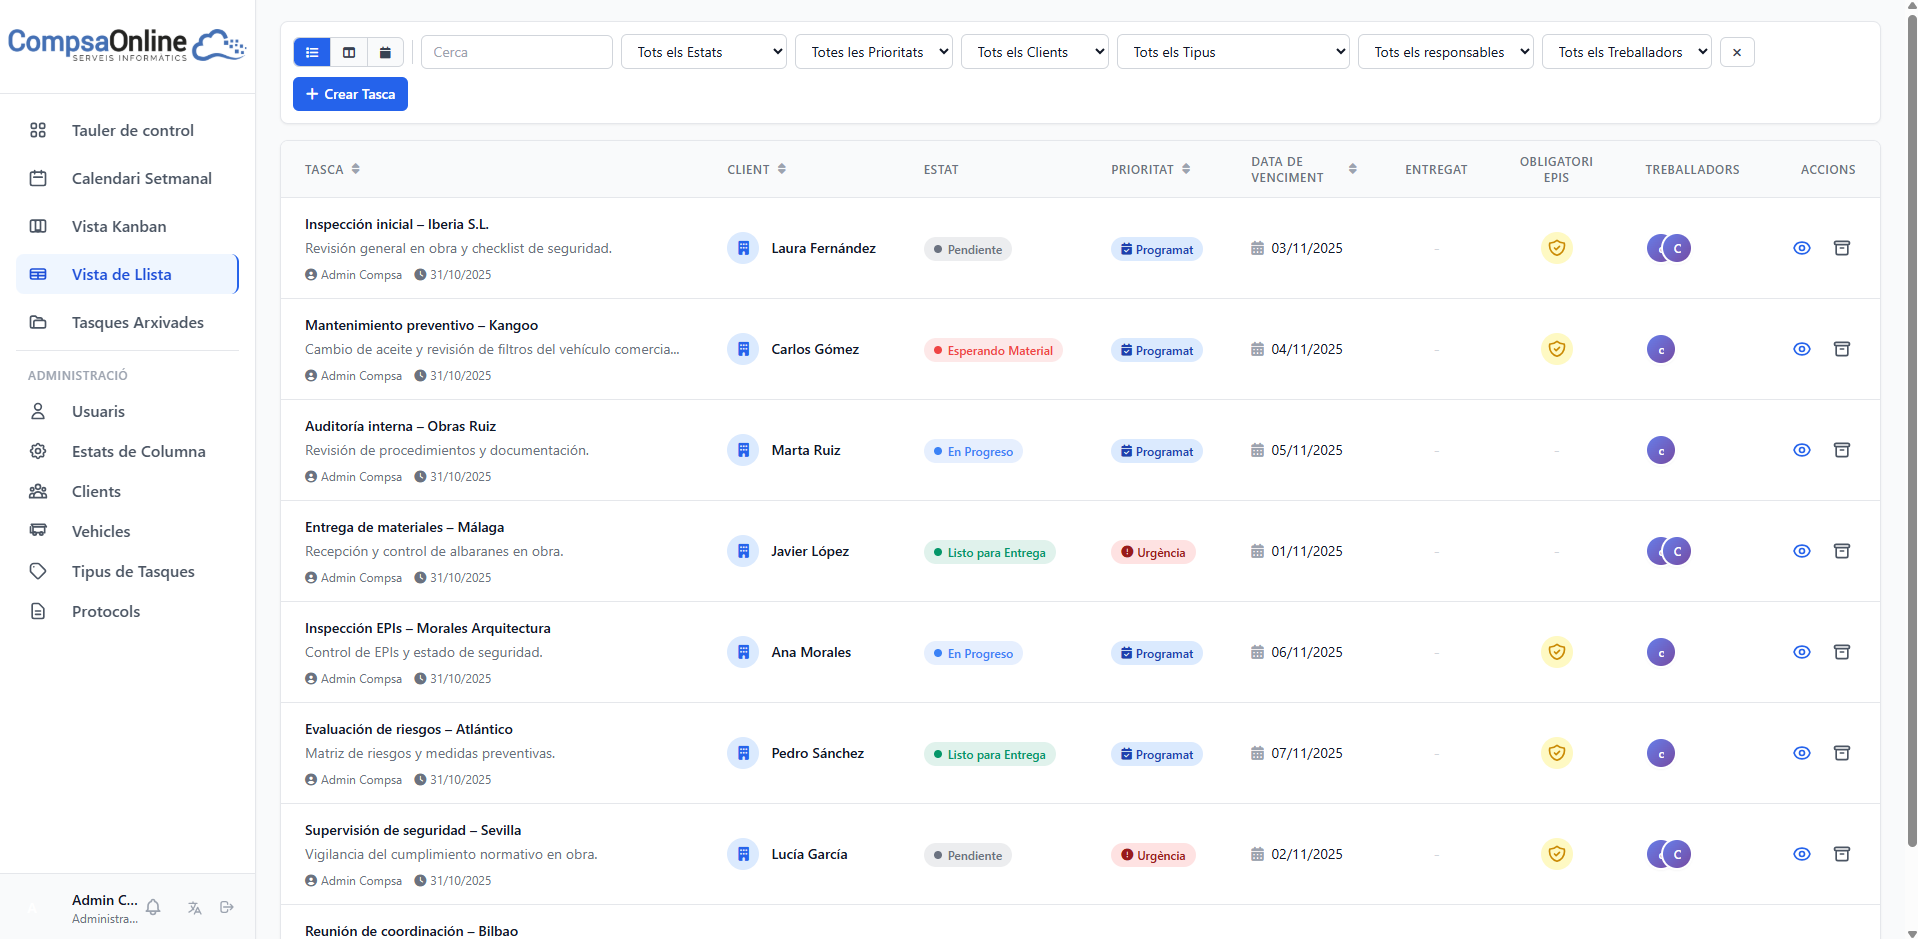This screenshot has width=1918, height=939.
Task: Switch to kanban columns view button
Action: pyautogui.click(x=349, y=52)
